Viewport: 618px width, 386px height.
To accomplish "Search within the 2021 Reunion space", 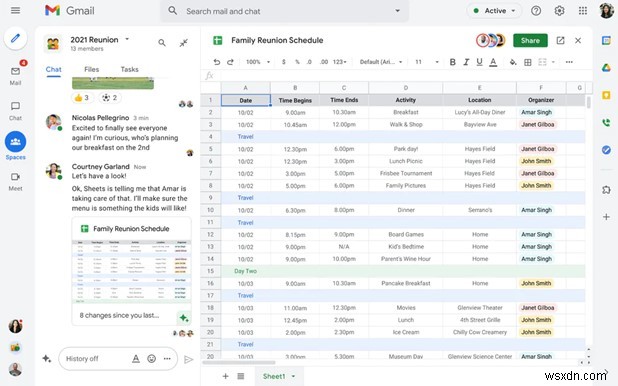I will coord(162,43).
